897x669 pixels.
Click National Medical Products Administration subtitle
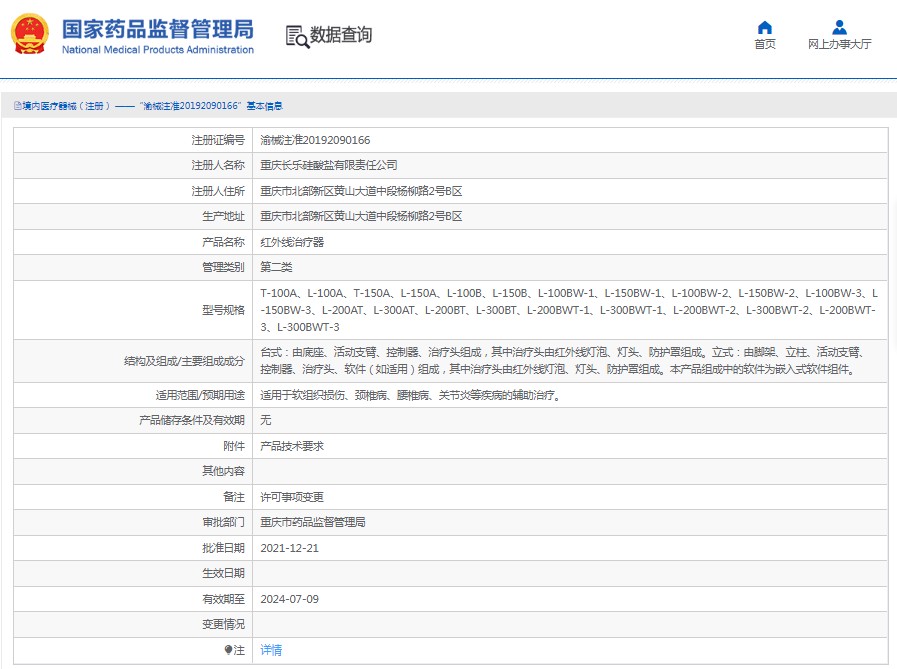[158, 50]
